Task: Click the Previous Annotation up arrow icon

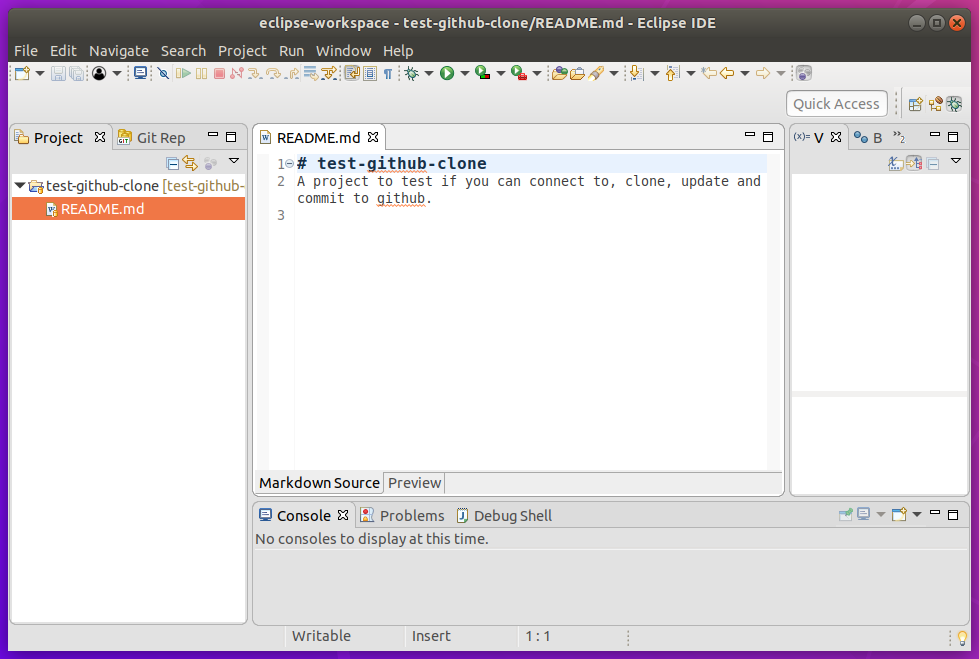Action: pyautogui.click(x=672, y=73)
